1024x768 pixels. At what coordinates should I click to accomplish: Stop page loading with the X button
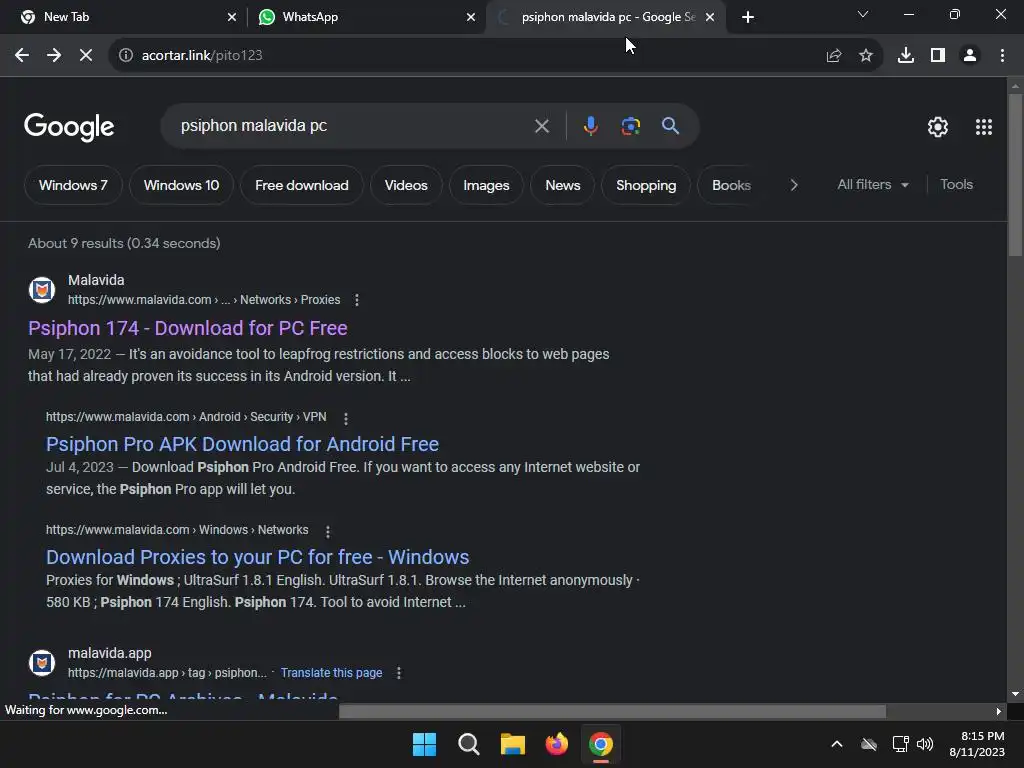pos(86,56)
